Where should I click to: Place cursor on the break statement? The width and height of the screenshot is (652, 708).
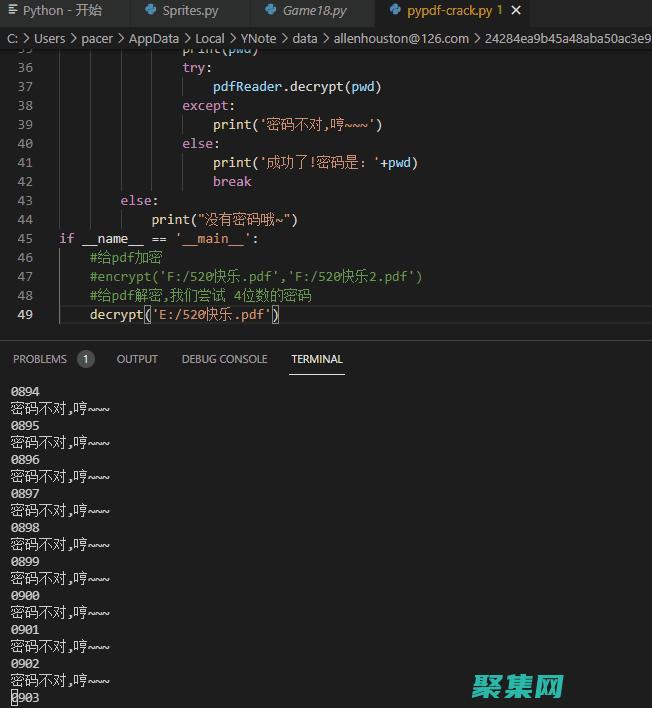[x=232, y=182]
